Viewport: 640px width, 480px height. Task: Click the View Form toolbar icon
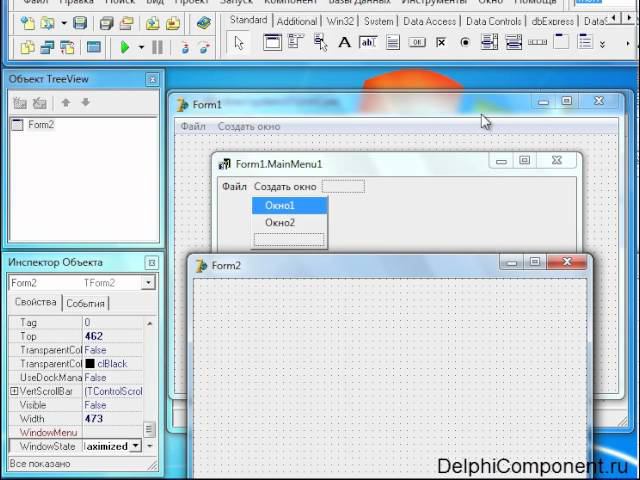point(48,47)
